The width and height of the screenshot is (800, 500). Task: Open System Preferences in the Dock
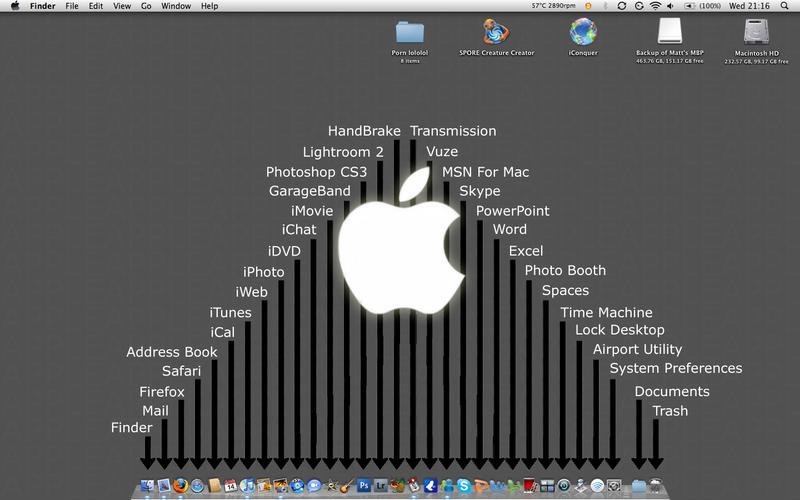[613, 485]
